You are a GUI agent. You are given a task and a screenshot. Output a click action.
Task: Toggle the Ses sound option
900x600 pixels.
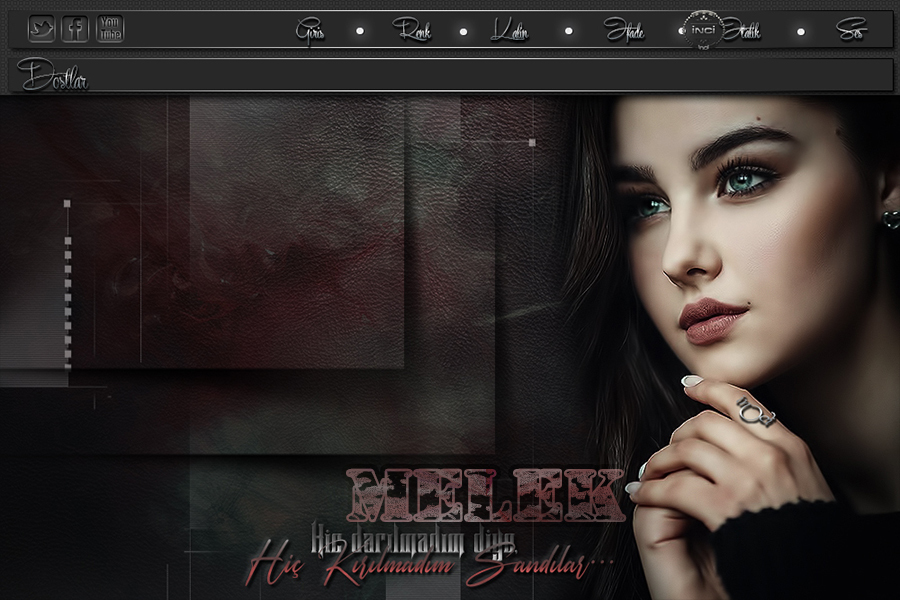(851, 31)
